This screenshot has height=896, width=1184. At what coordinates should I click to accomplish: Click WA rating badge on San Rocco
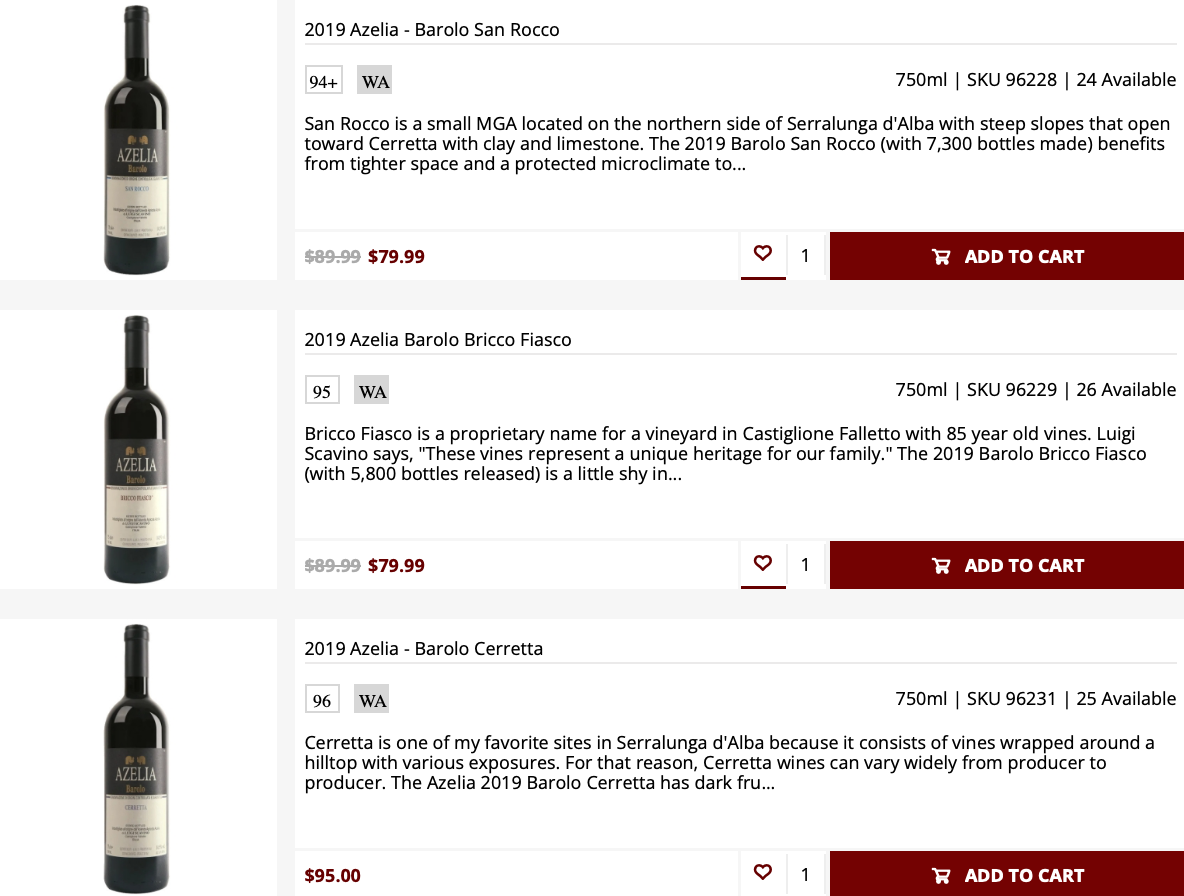375,81
